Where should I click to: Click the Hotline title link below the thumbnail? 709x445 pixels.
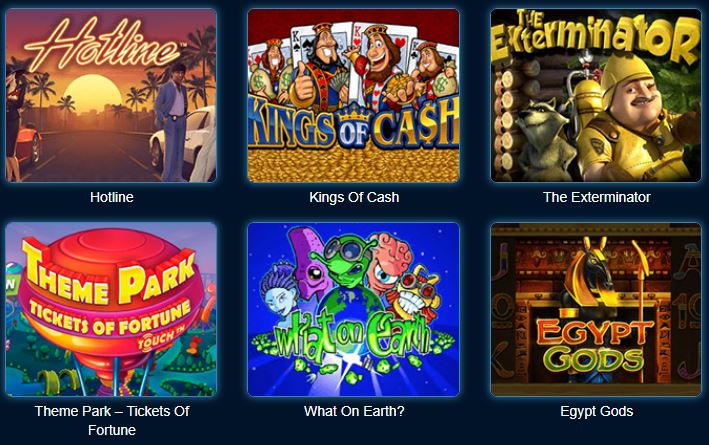point(112,197)
